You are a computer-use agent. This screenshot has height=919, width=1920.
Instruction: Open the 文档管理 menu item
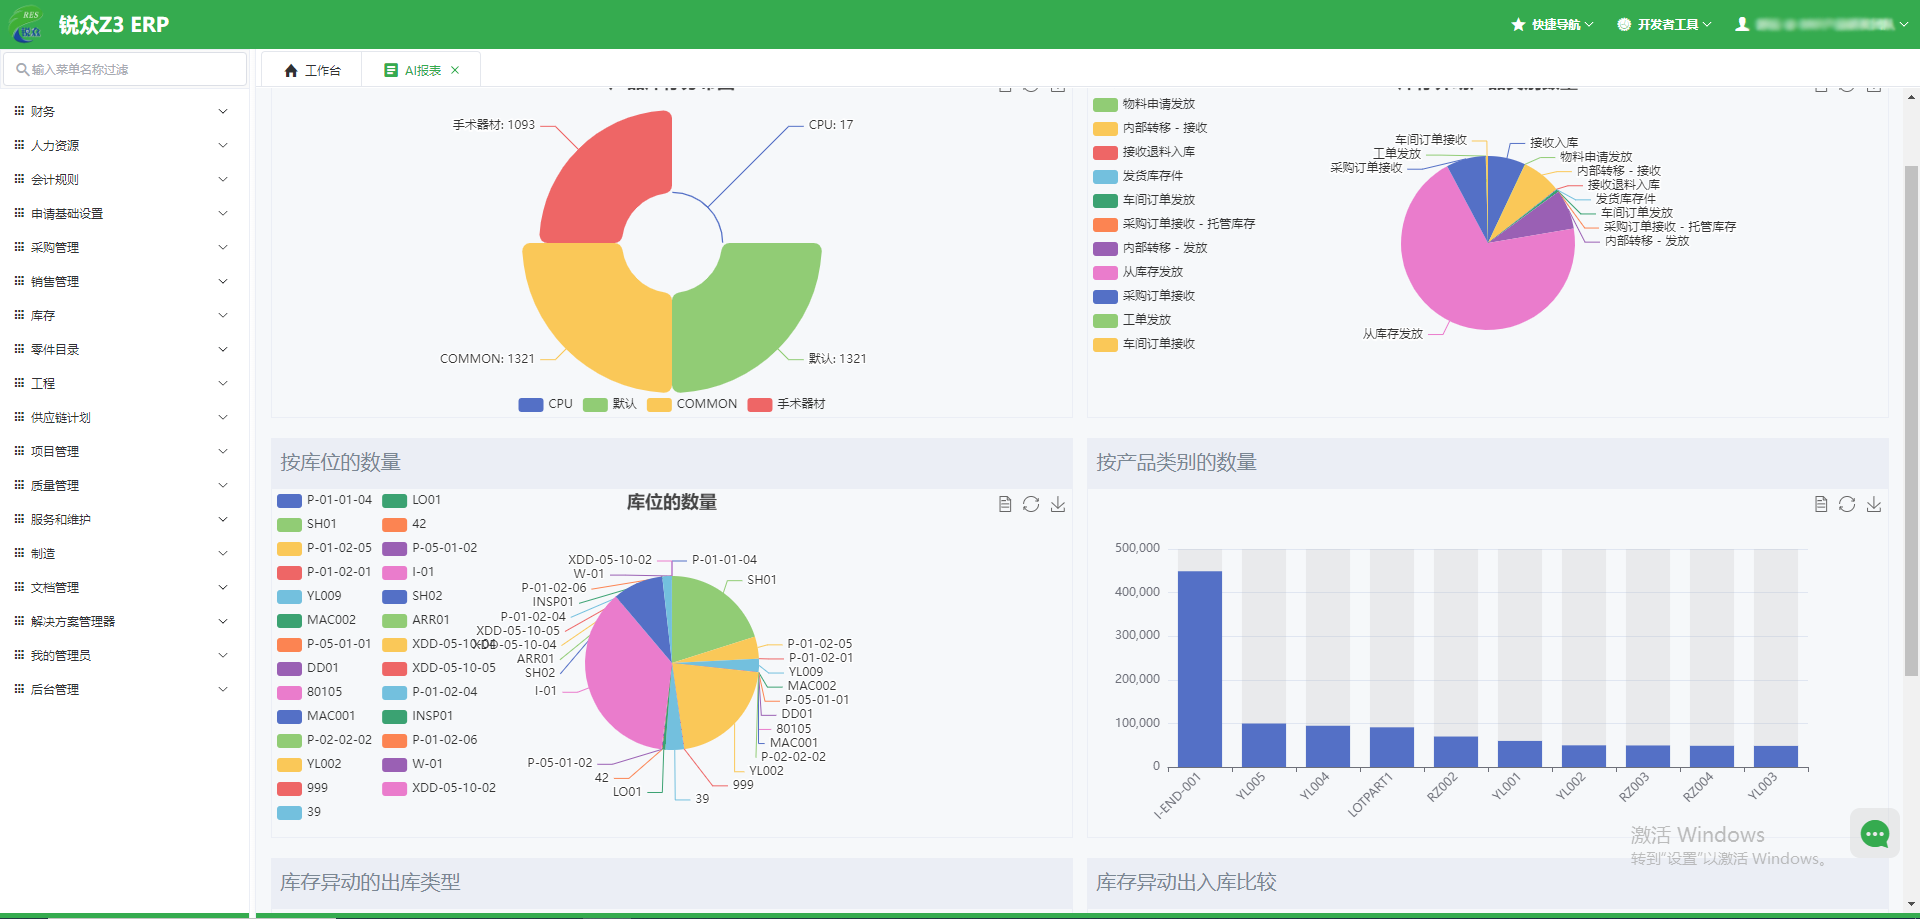point(124,587)
